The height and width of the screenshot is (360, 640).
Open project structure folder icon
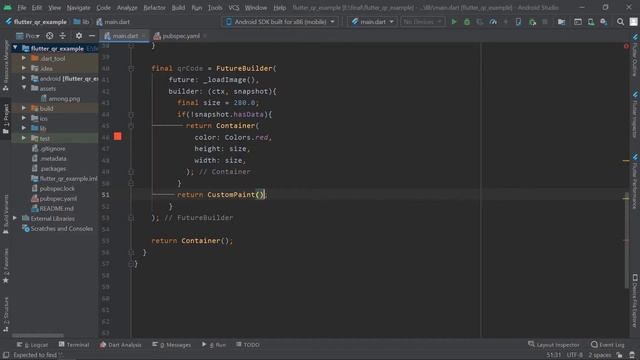pyautogui.click(x=562, y=22)
